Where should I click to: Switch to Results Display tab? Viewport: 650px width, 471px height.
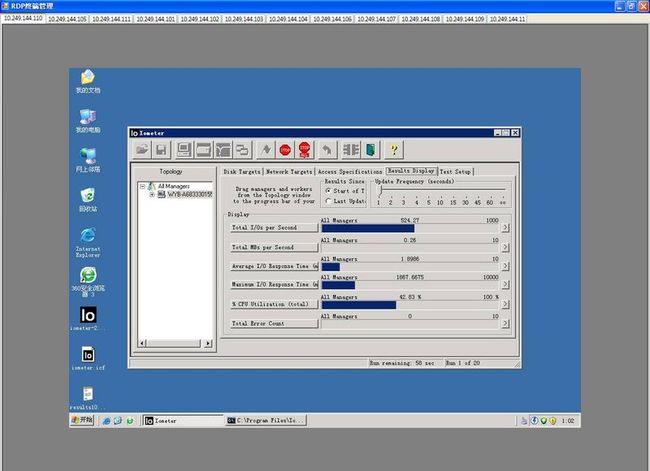click(x=411, y=171)
